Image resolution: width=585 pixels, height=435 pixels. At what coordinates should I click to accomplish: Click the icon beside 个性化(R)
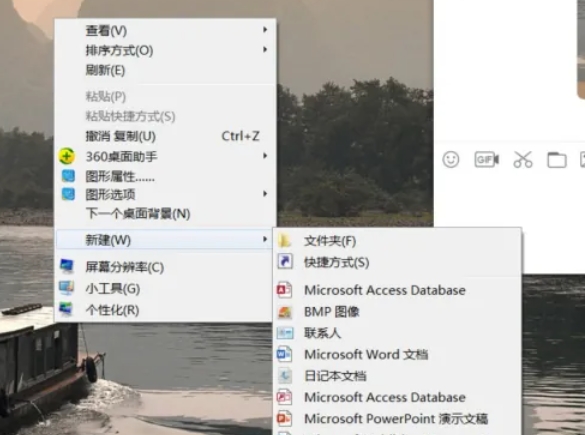(x=66, y=309)
